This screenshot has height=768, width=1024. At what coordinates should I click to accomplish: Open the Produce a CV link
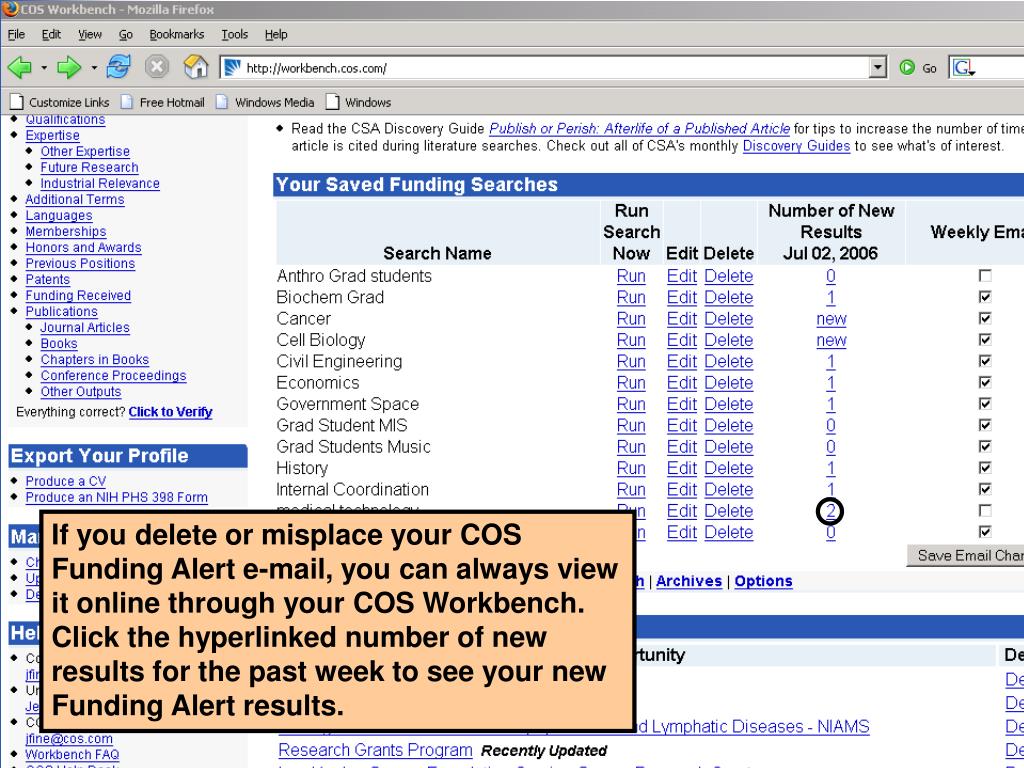65,481
